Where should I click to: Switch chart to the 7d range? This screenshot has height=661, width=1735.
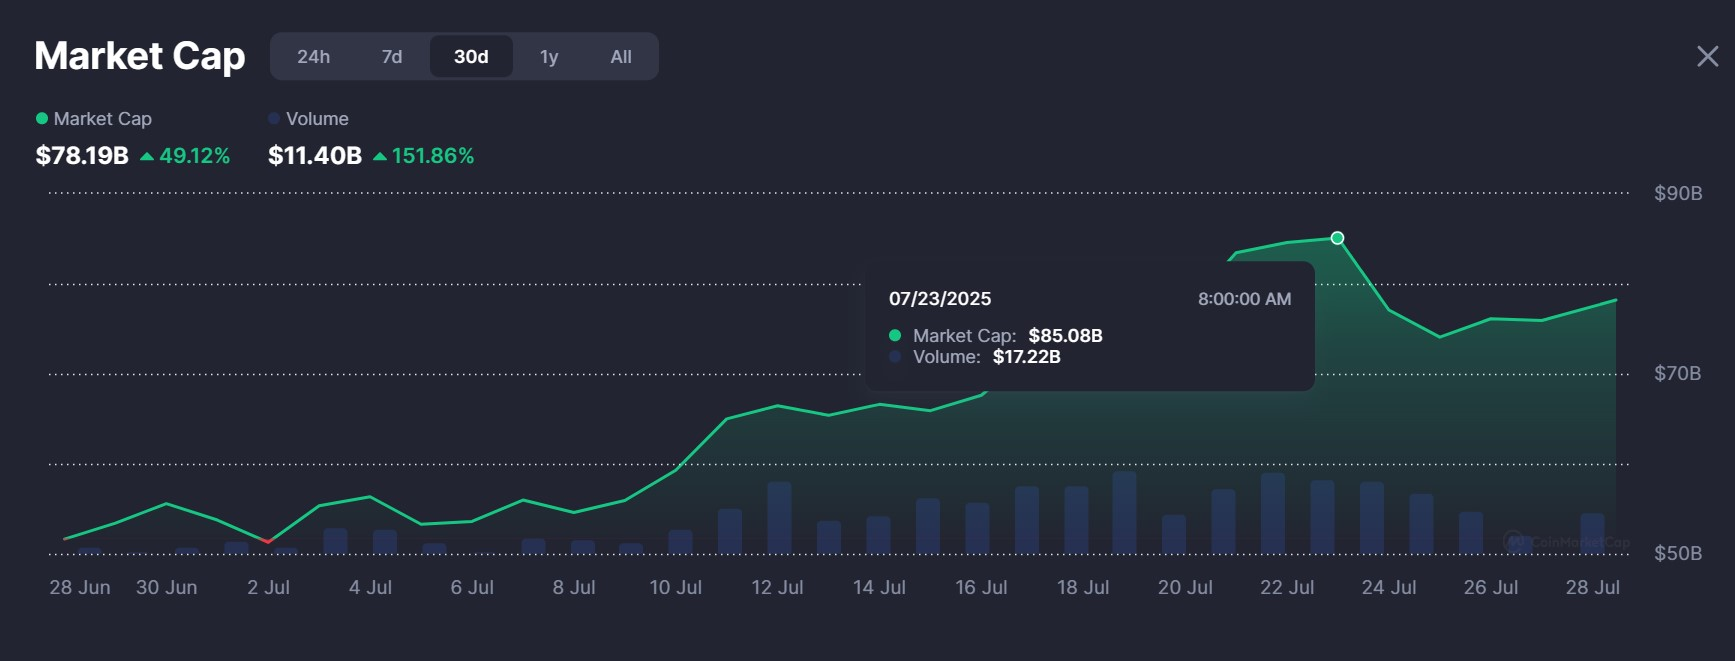click(392, 57)
